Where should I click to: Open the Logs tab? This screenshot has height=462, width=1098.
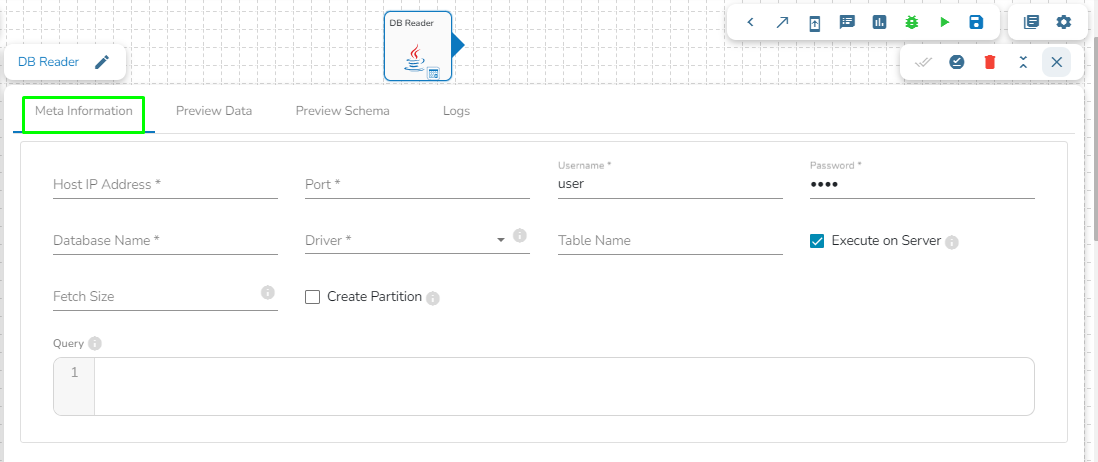pyautogui.click(x=456, y=111)
